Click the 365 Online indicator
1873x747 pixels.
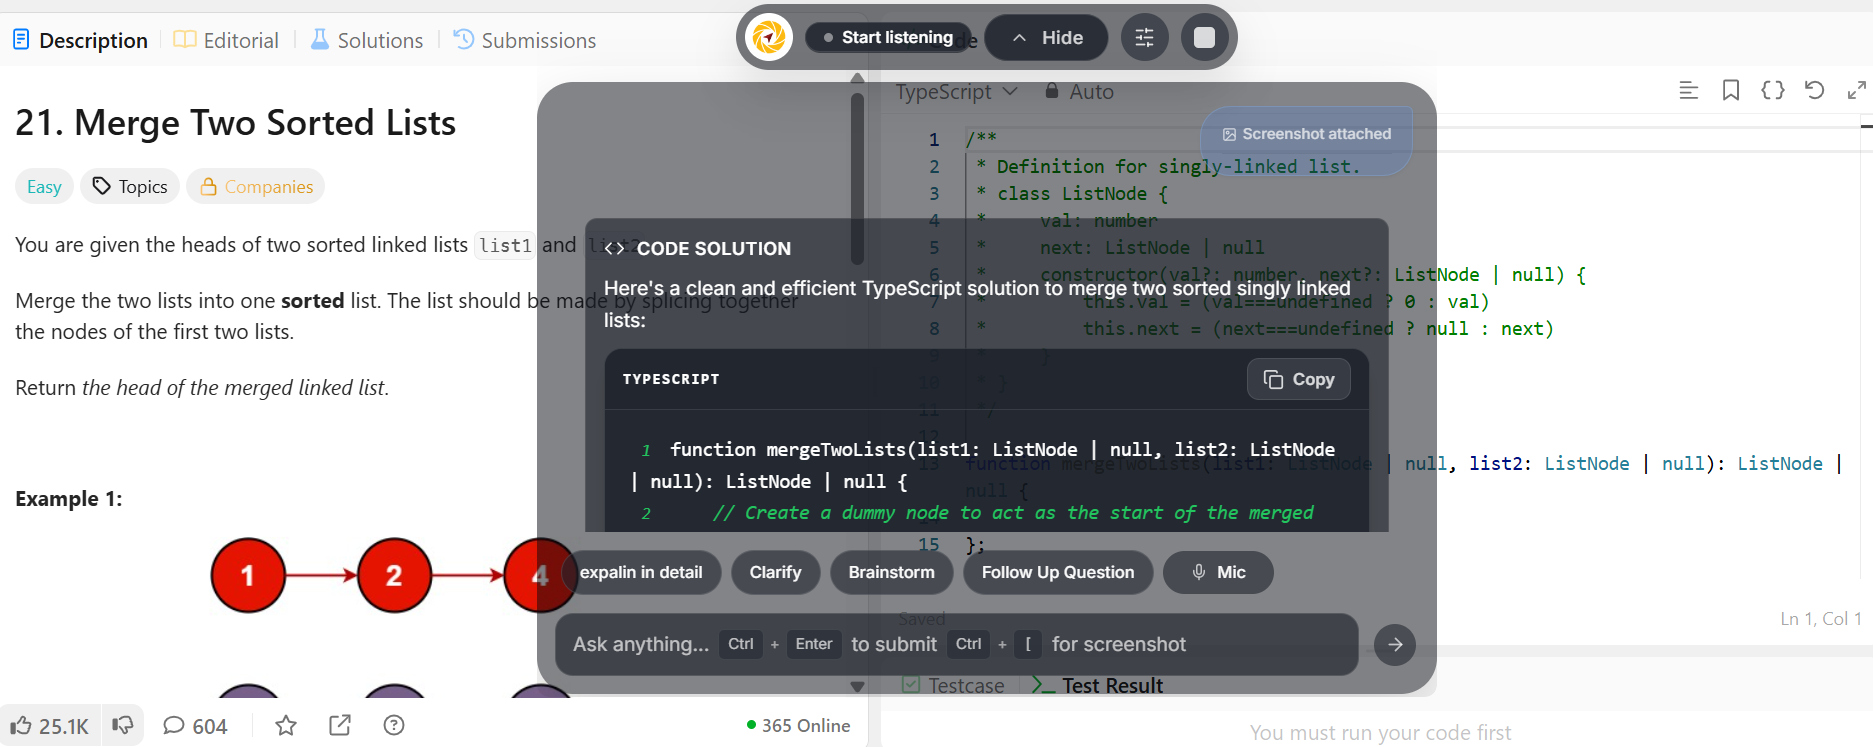tap(798, 726)
